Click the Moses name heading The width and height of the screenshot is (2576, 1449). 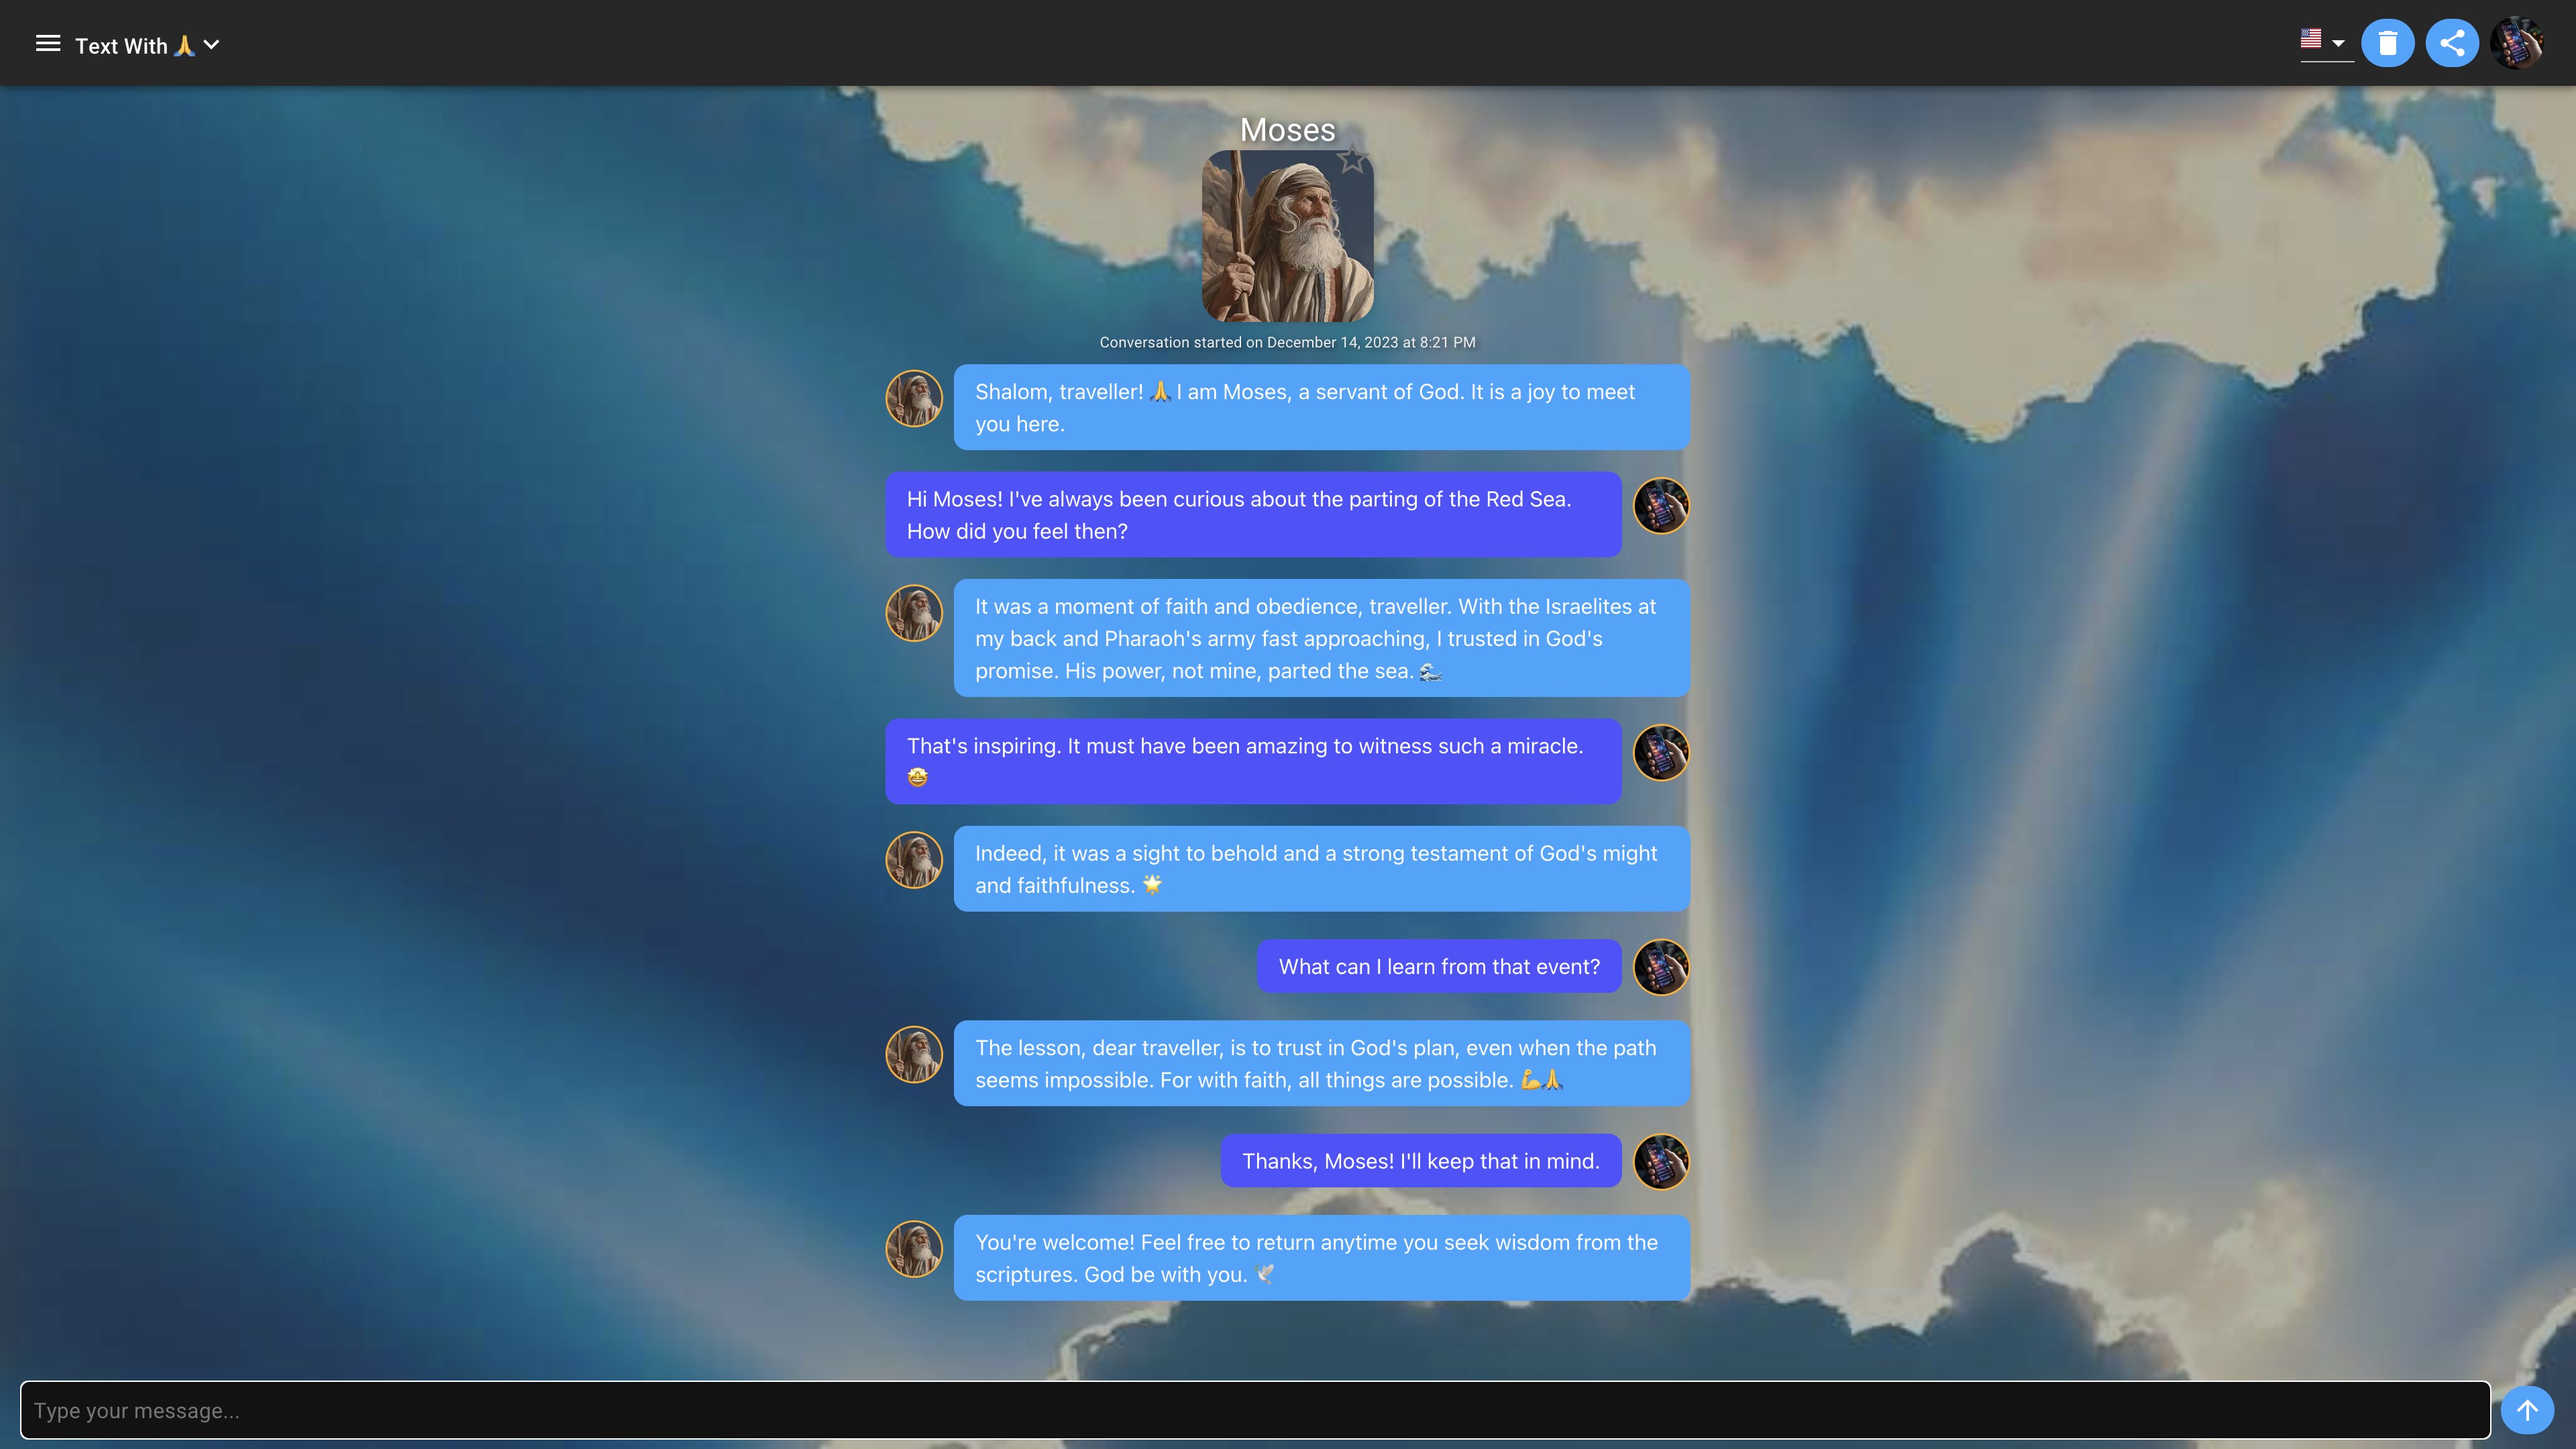click(1287, 130)
